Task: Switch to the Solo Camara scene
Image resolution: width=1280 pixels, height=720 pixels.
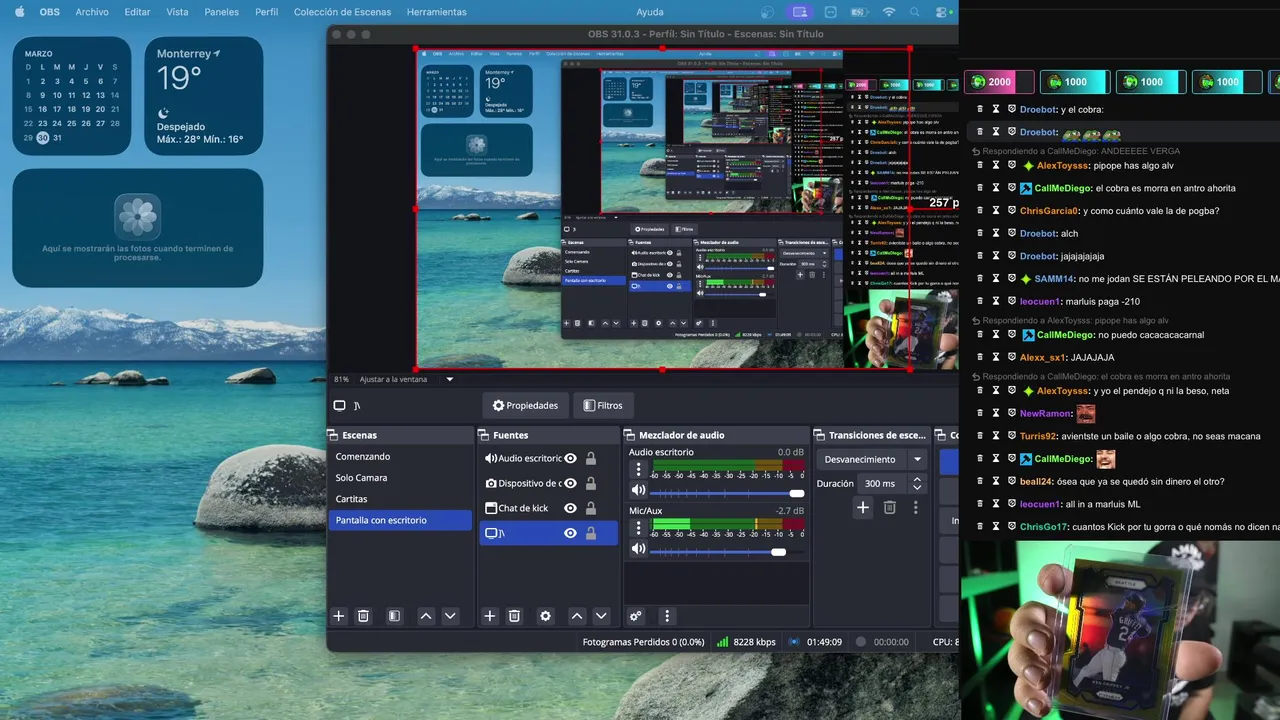Action: click(x=400, y=477)
